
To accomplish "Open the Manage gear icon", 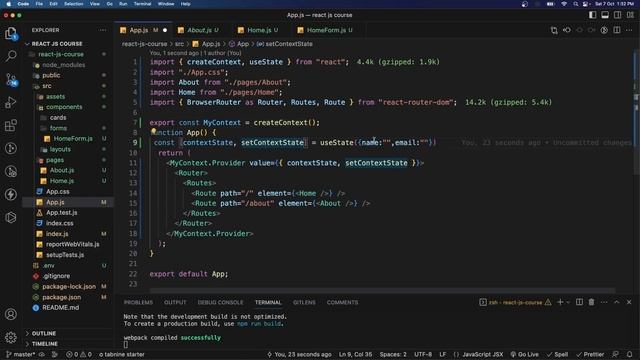I will (x=11, y=337).
